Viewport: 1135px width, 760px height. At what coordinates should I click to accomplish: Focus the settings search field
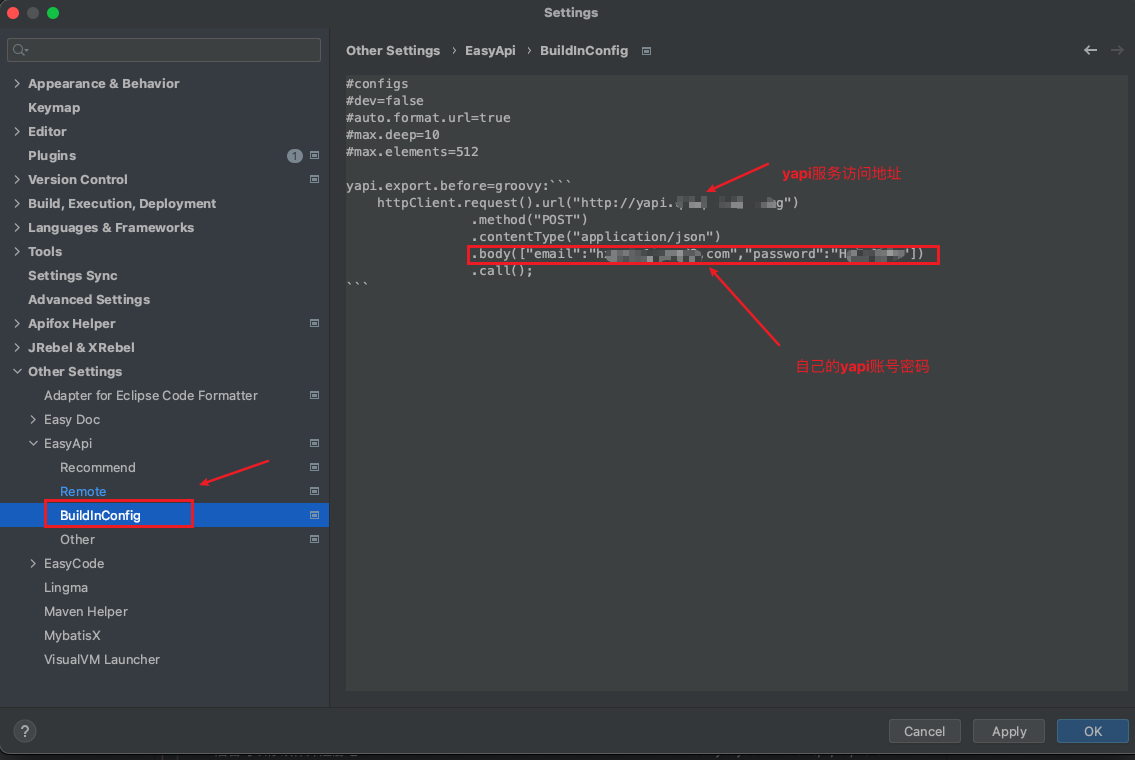(x=164, y=50)
